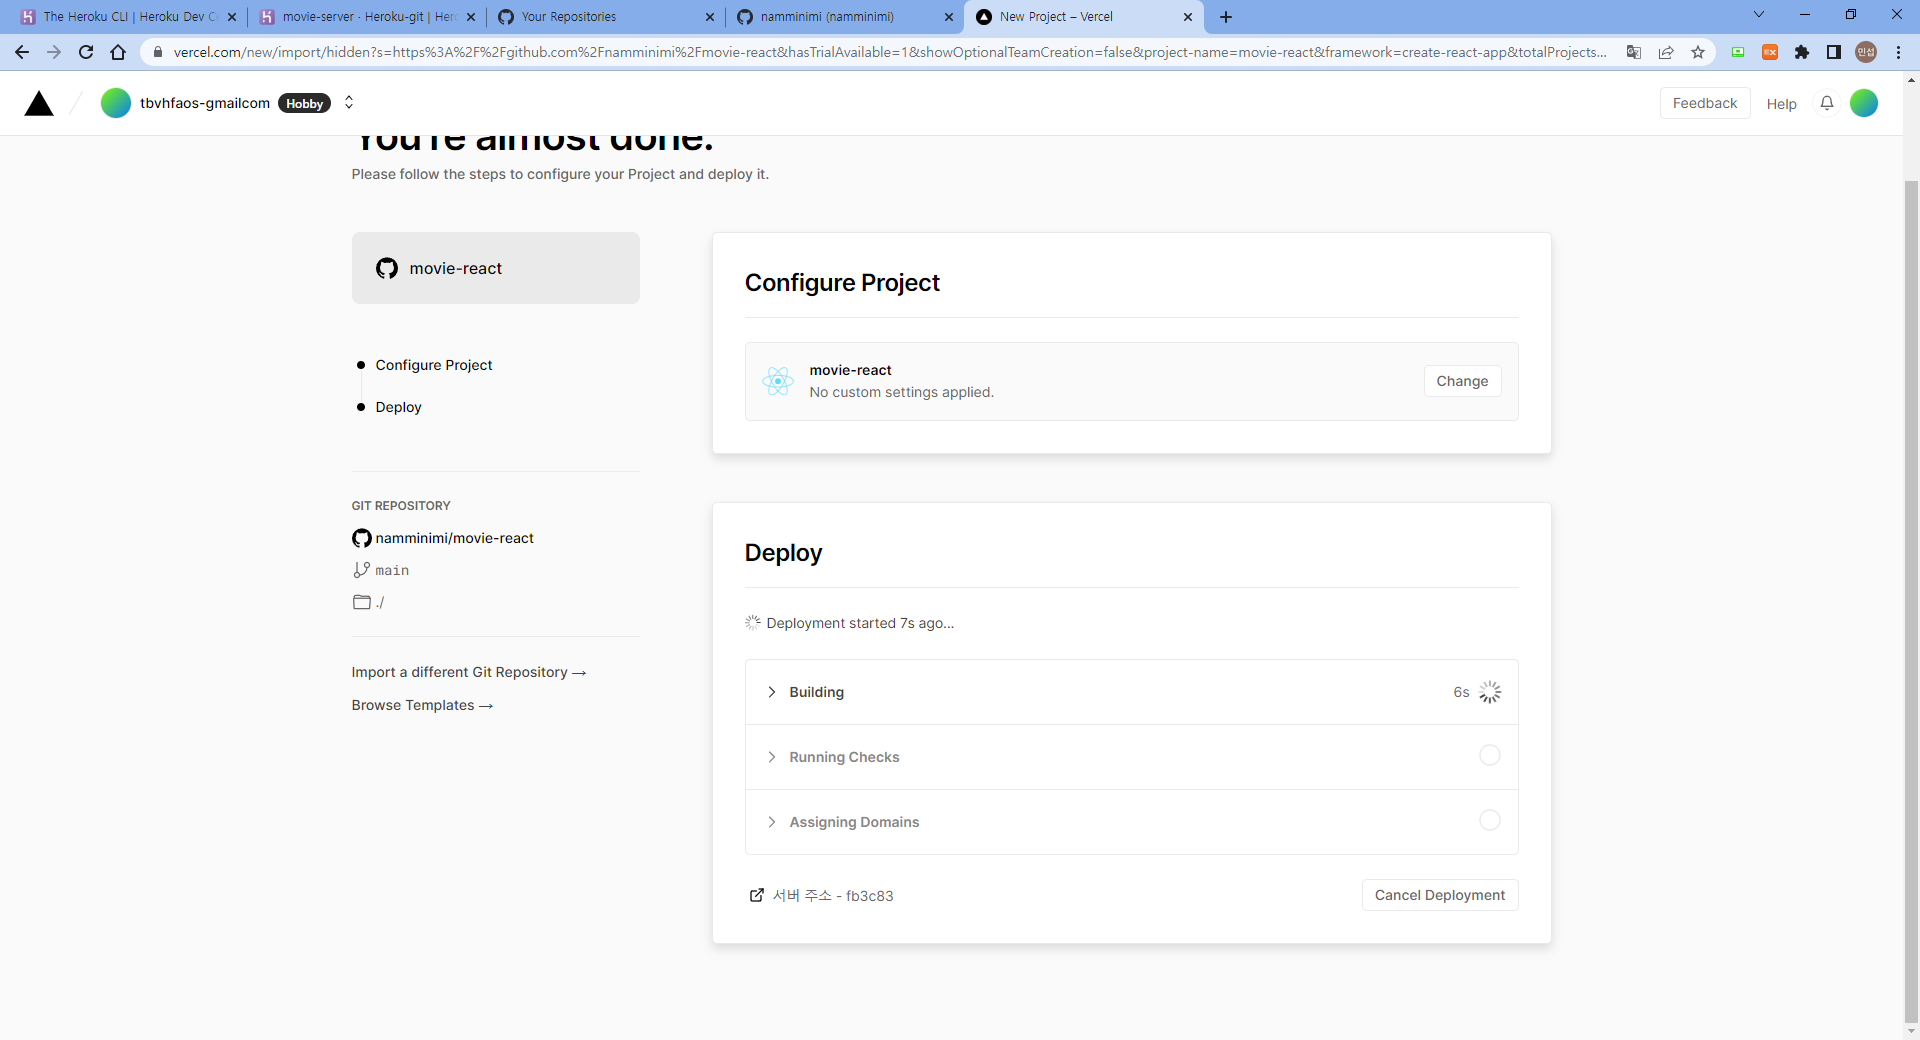This screenshot has width=1920, height=1040.
Task: Click the share page icon
Action: point(1666,52)
